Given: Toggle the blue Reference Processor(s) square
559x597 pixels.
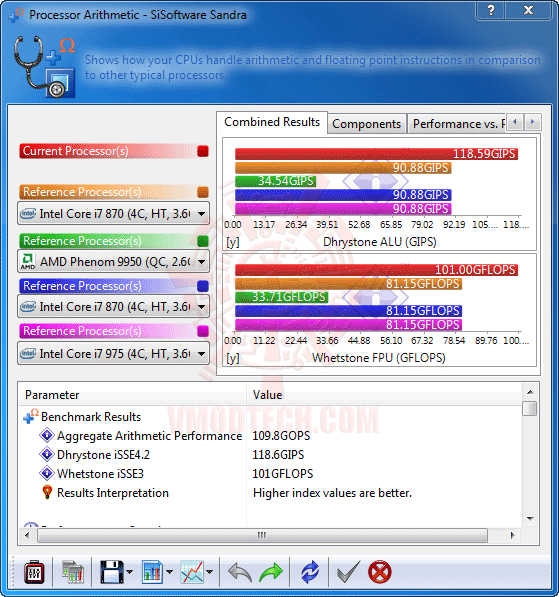Looking at the screenshot, I should pos(203,286).
